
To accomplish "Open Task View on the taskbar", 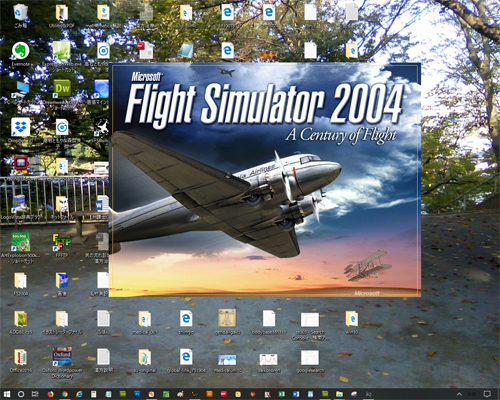I will coord(35,394).
